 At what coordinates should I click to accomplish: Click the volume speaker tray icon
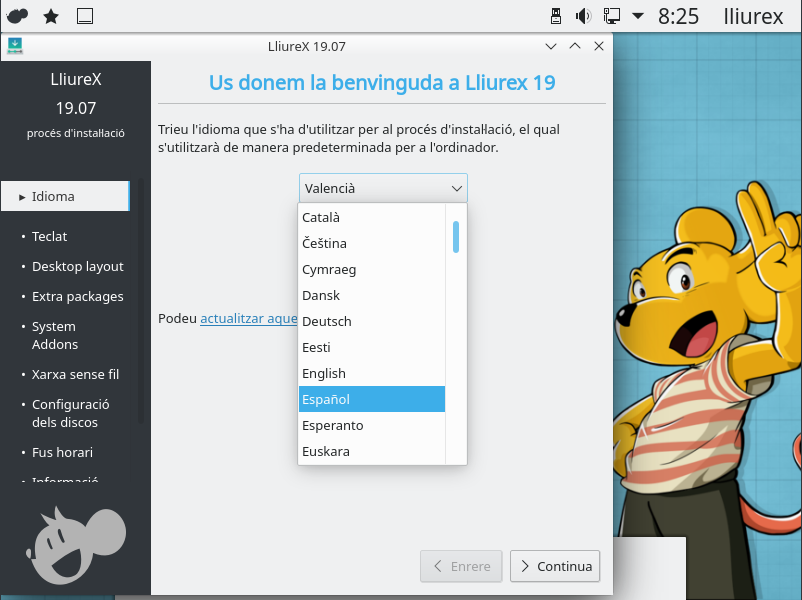point(584,16)
